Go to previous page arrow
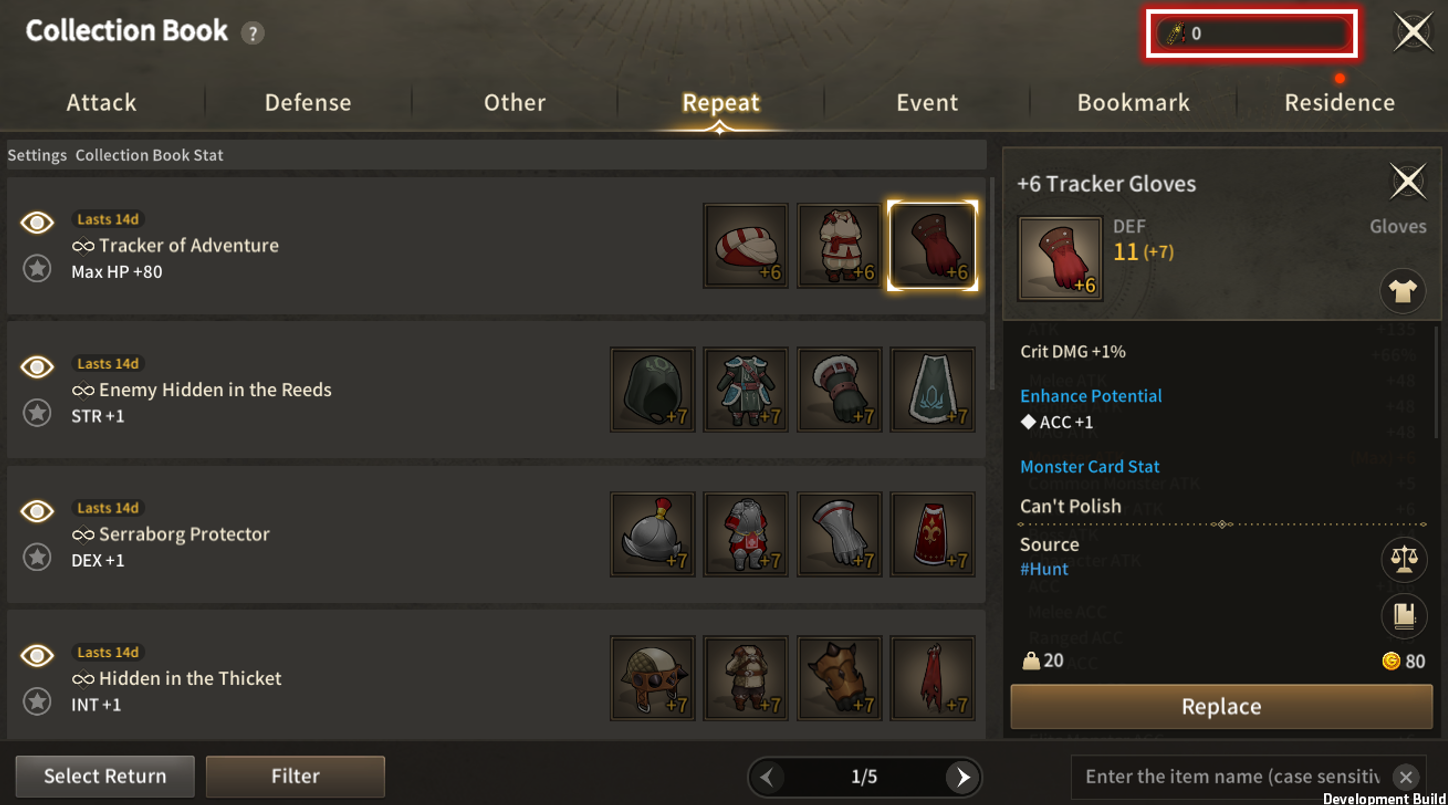1448x805 pixels. [767, 777]
